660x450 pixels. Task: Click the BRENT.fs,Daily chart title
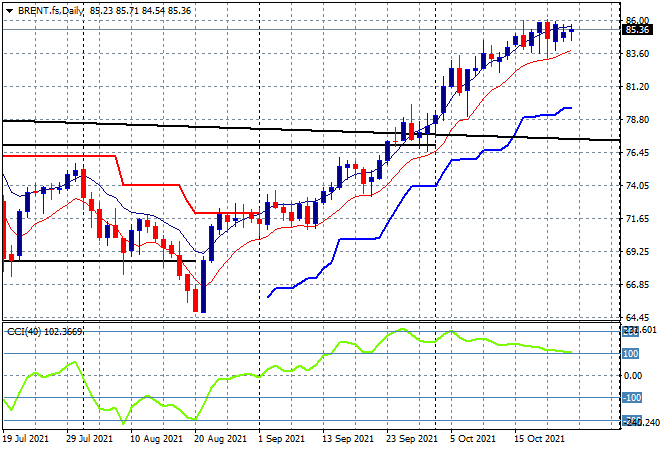tap(51, 11)
